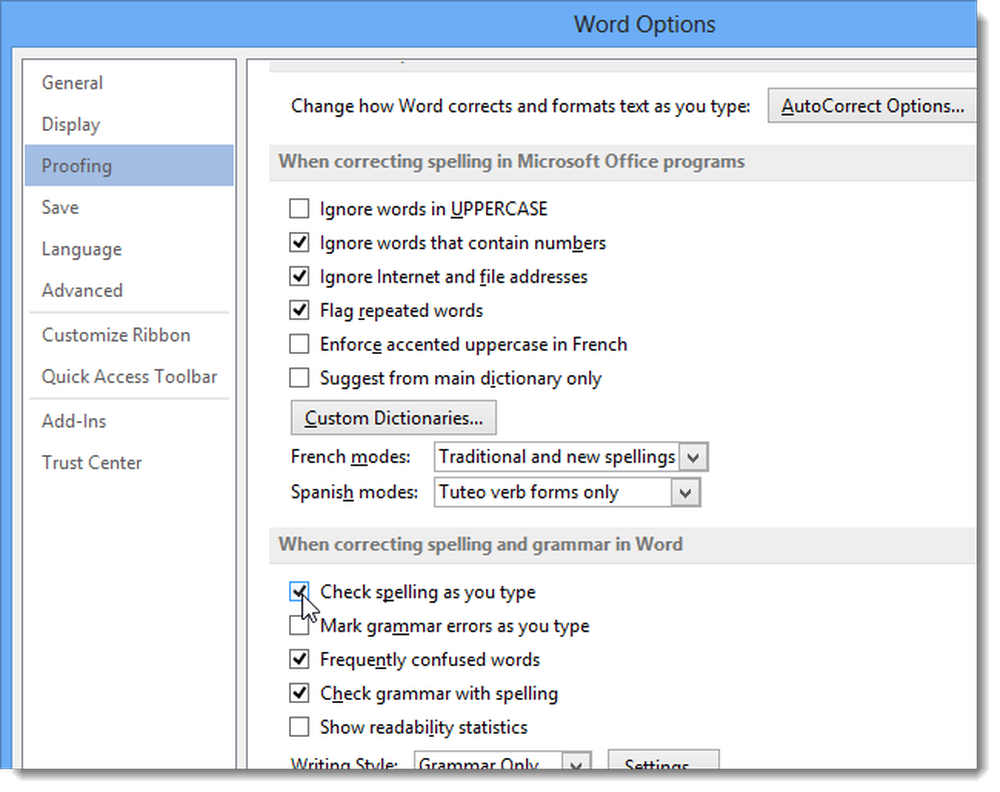The image size is (1000, 792).
Task: Uncheck Frequently confused words
Action: tap(299, 659)
